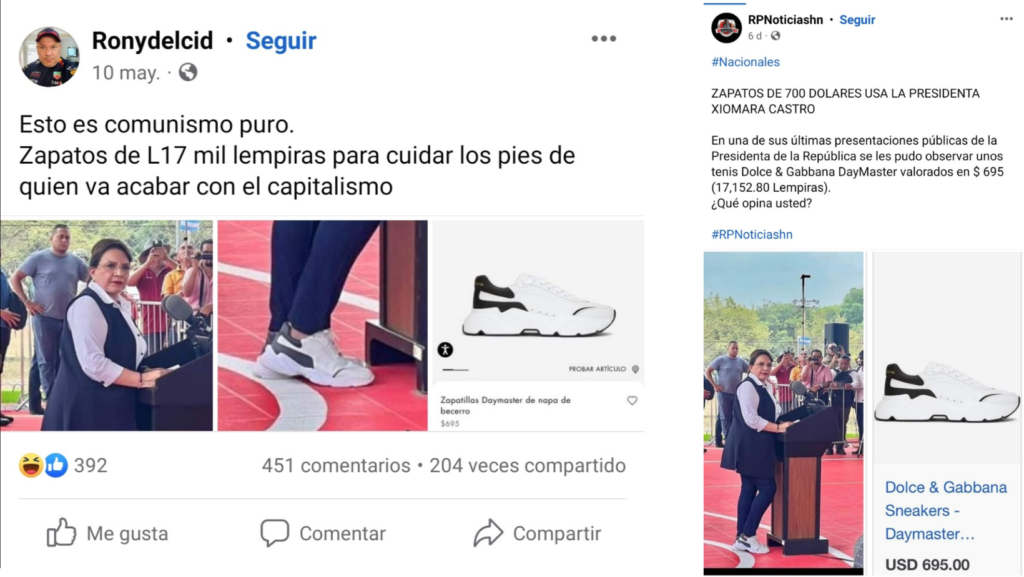1024x577 pixels.
Task: Open the Dolce & Gabbana Sneakers Daymaster link
Action: (x=946, y=510)
